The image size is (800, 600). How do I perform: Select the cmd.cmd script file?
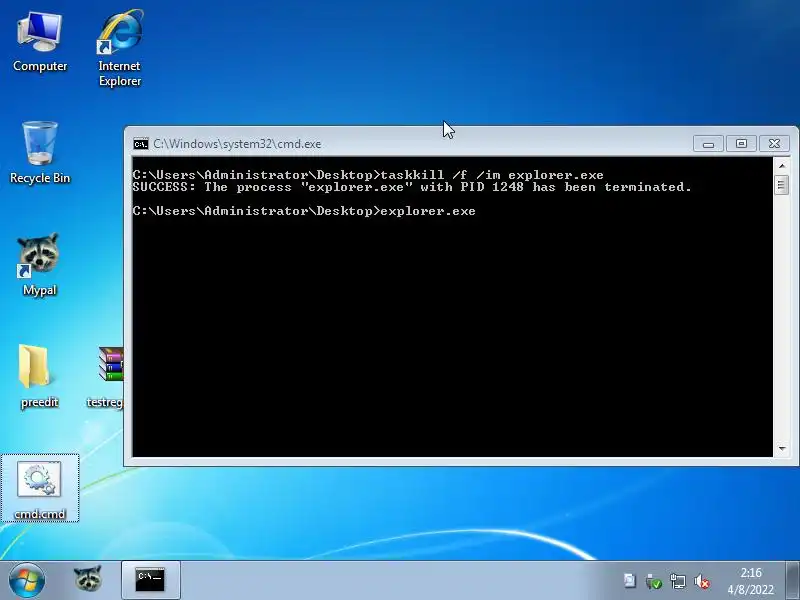[39, 488]
